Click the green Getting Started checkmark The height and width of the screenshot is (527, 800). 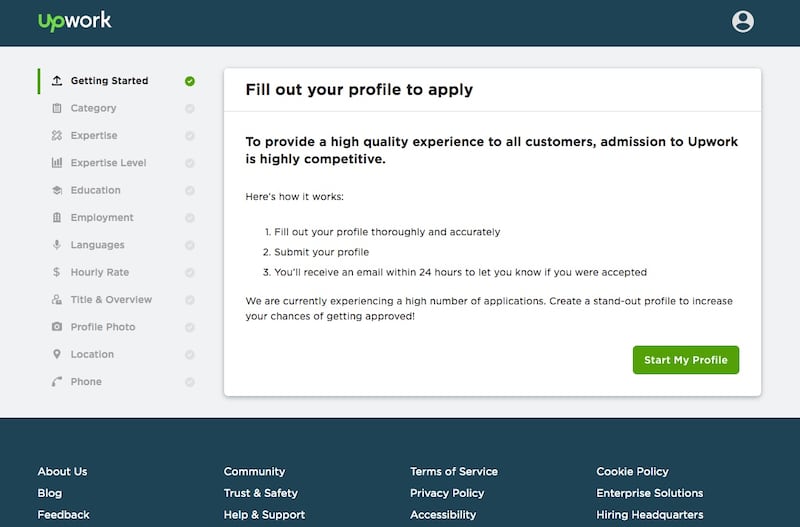190,81
